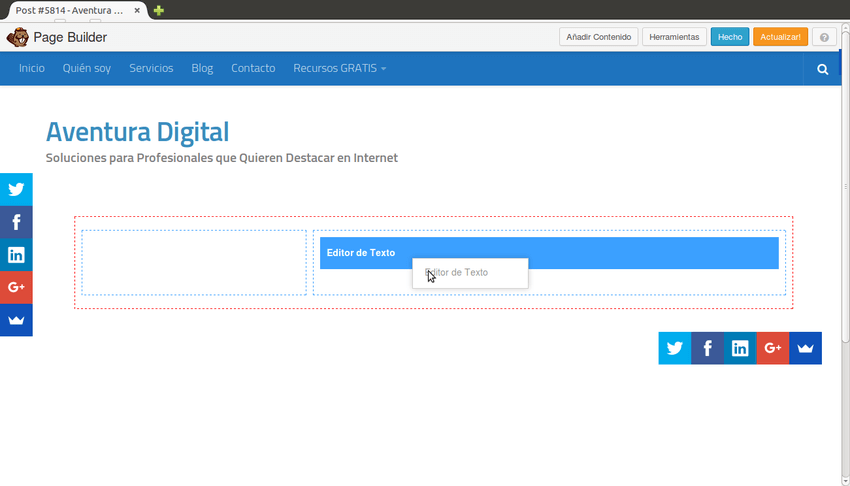Open the Añadir Contenido panel

[598, 37]
